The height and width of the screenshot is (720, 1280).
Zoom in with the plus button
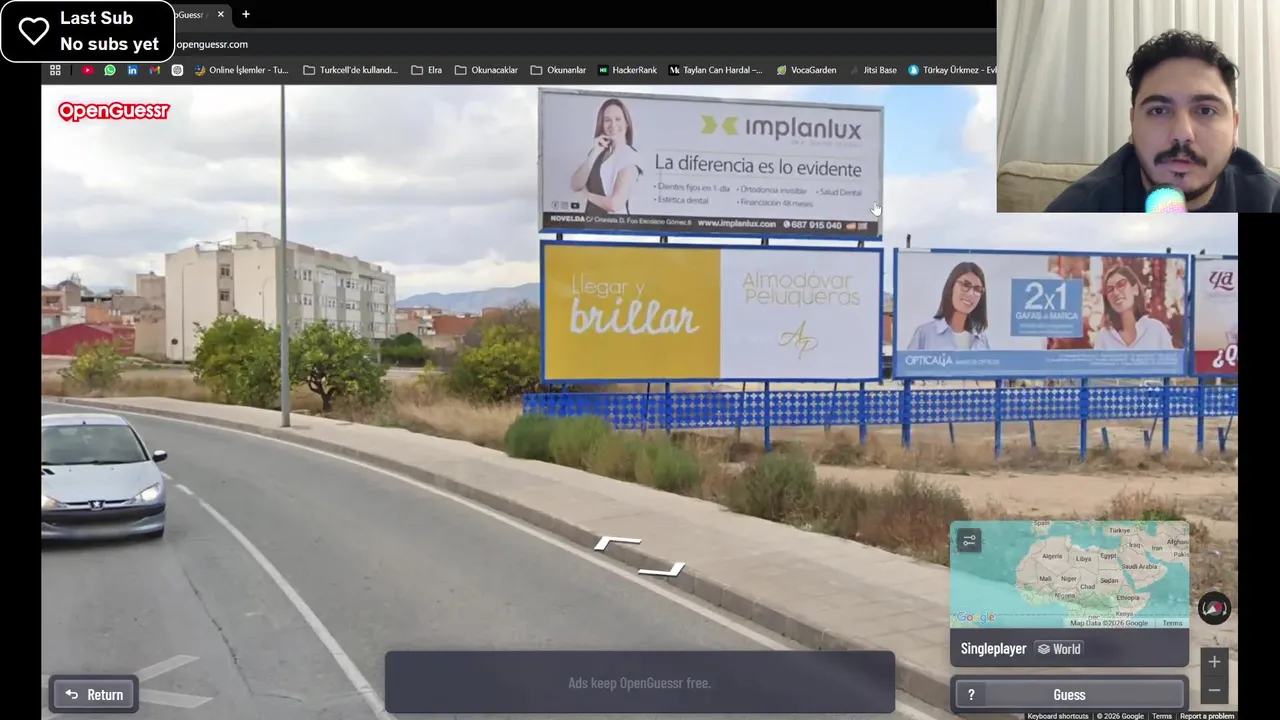tap(1214, 661)
